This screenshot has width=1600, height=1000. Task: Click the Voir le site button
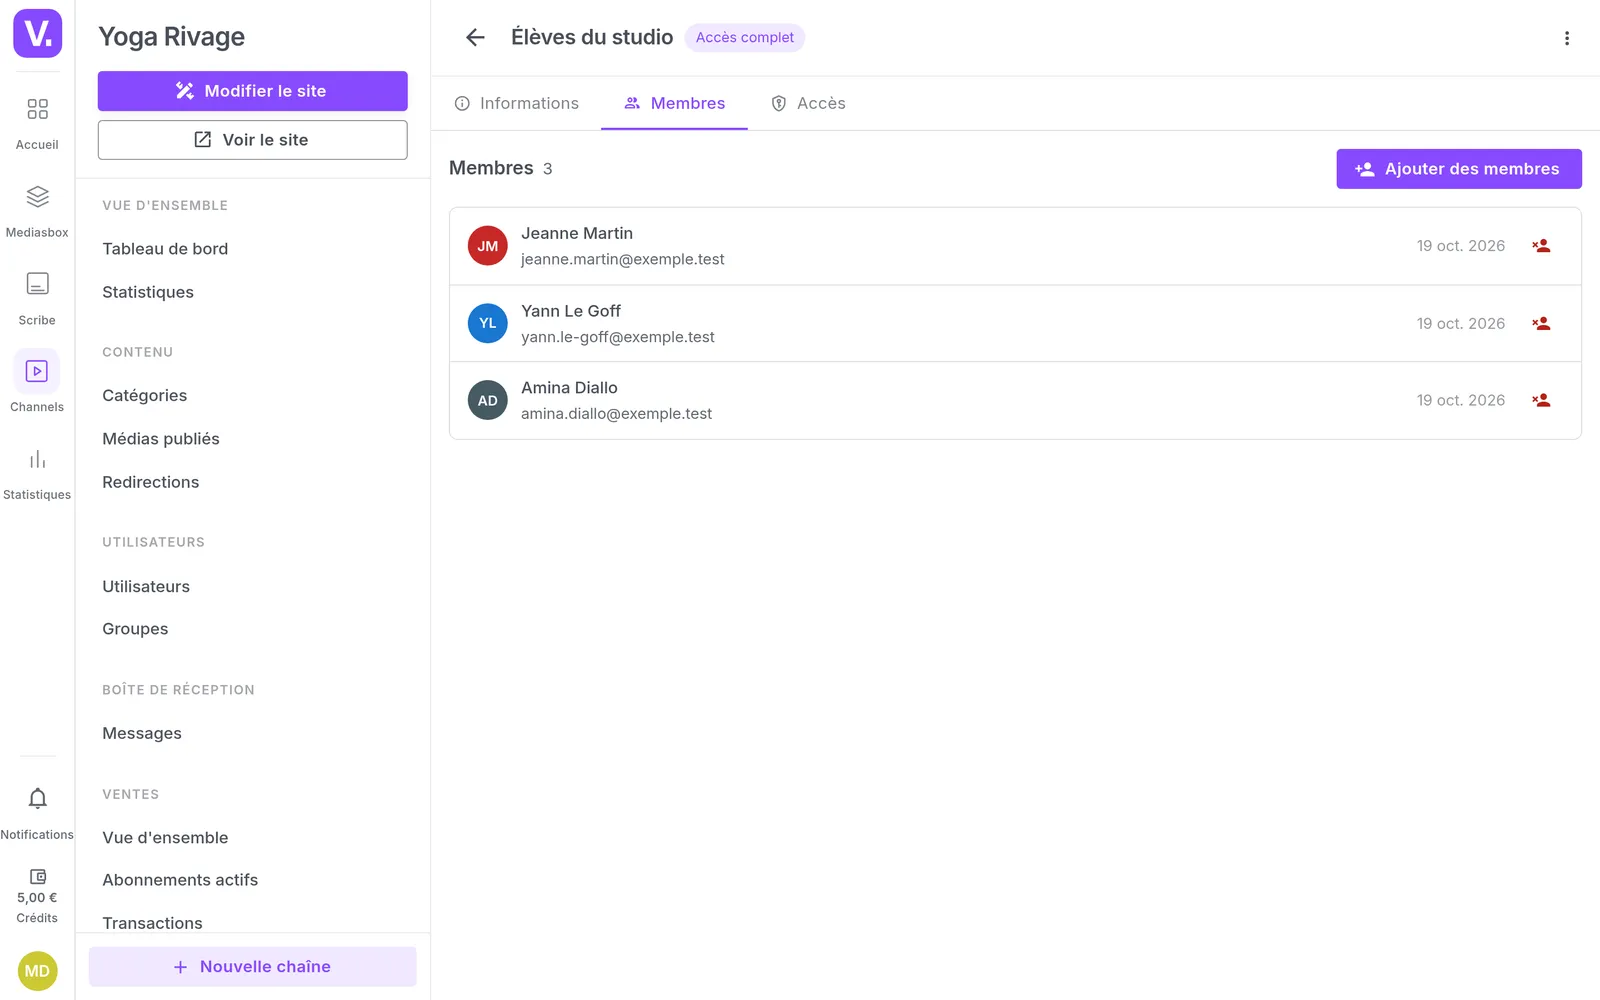click(252, 140)
